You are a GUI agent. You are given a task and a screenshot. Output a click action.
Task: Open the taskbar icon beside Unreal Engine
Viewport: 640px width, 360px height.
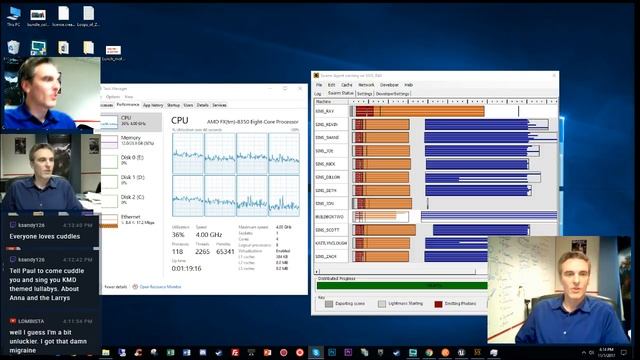tap(478, 352)
